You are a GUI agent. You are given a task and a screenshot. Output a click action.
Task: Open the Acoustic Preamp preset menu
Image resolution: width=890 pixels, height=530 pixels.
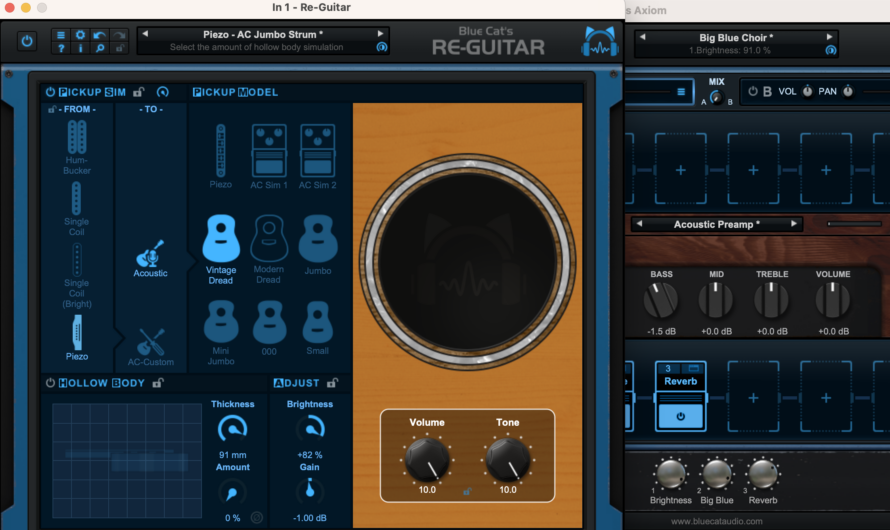pos(716,225)
